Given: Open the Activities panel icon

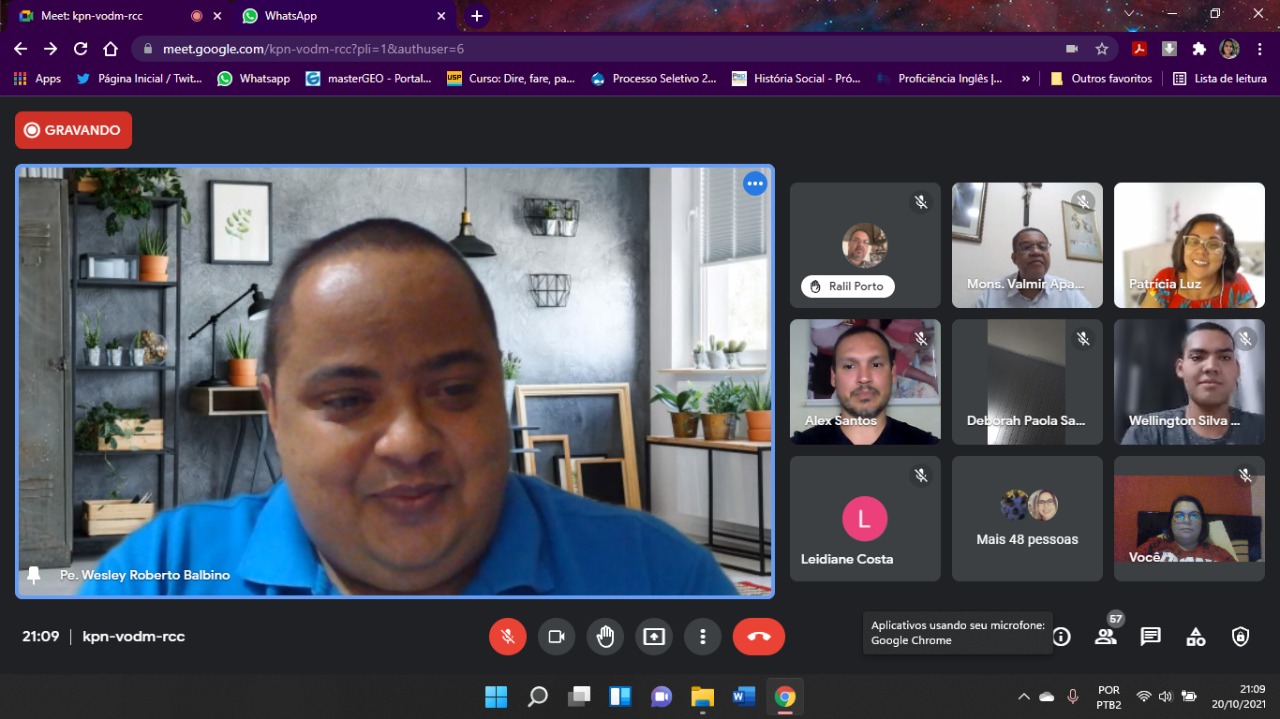Looking at the screenshot, I should click(1195, 637).
